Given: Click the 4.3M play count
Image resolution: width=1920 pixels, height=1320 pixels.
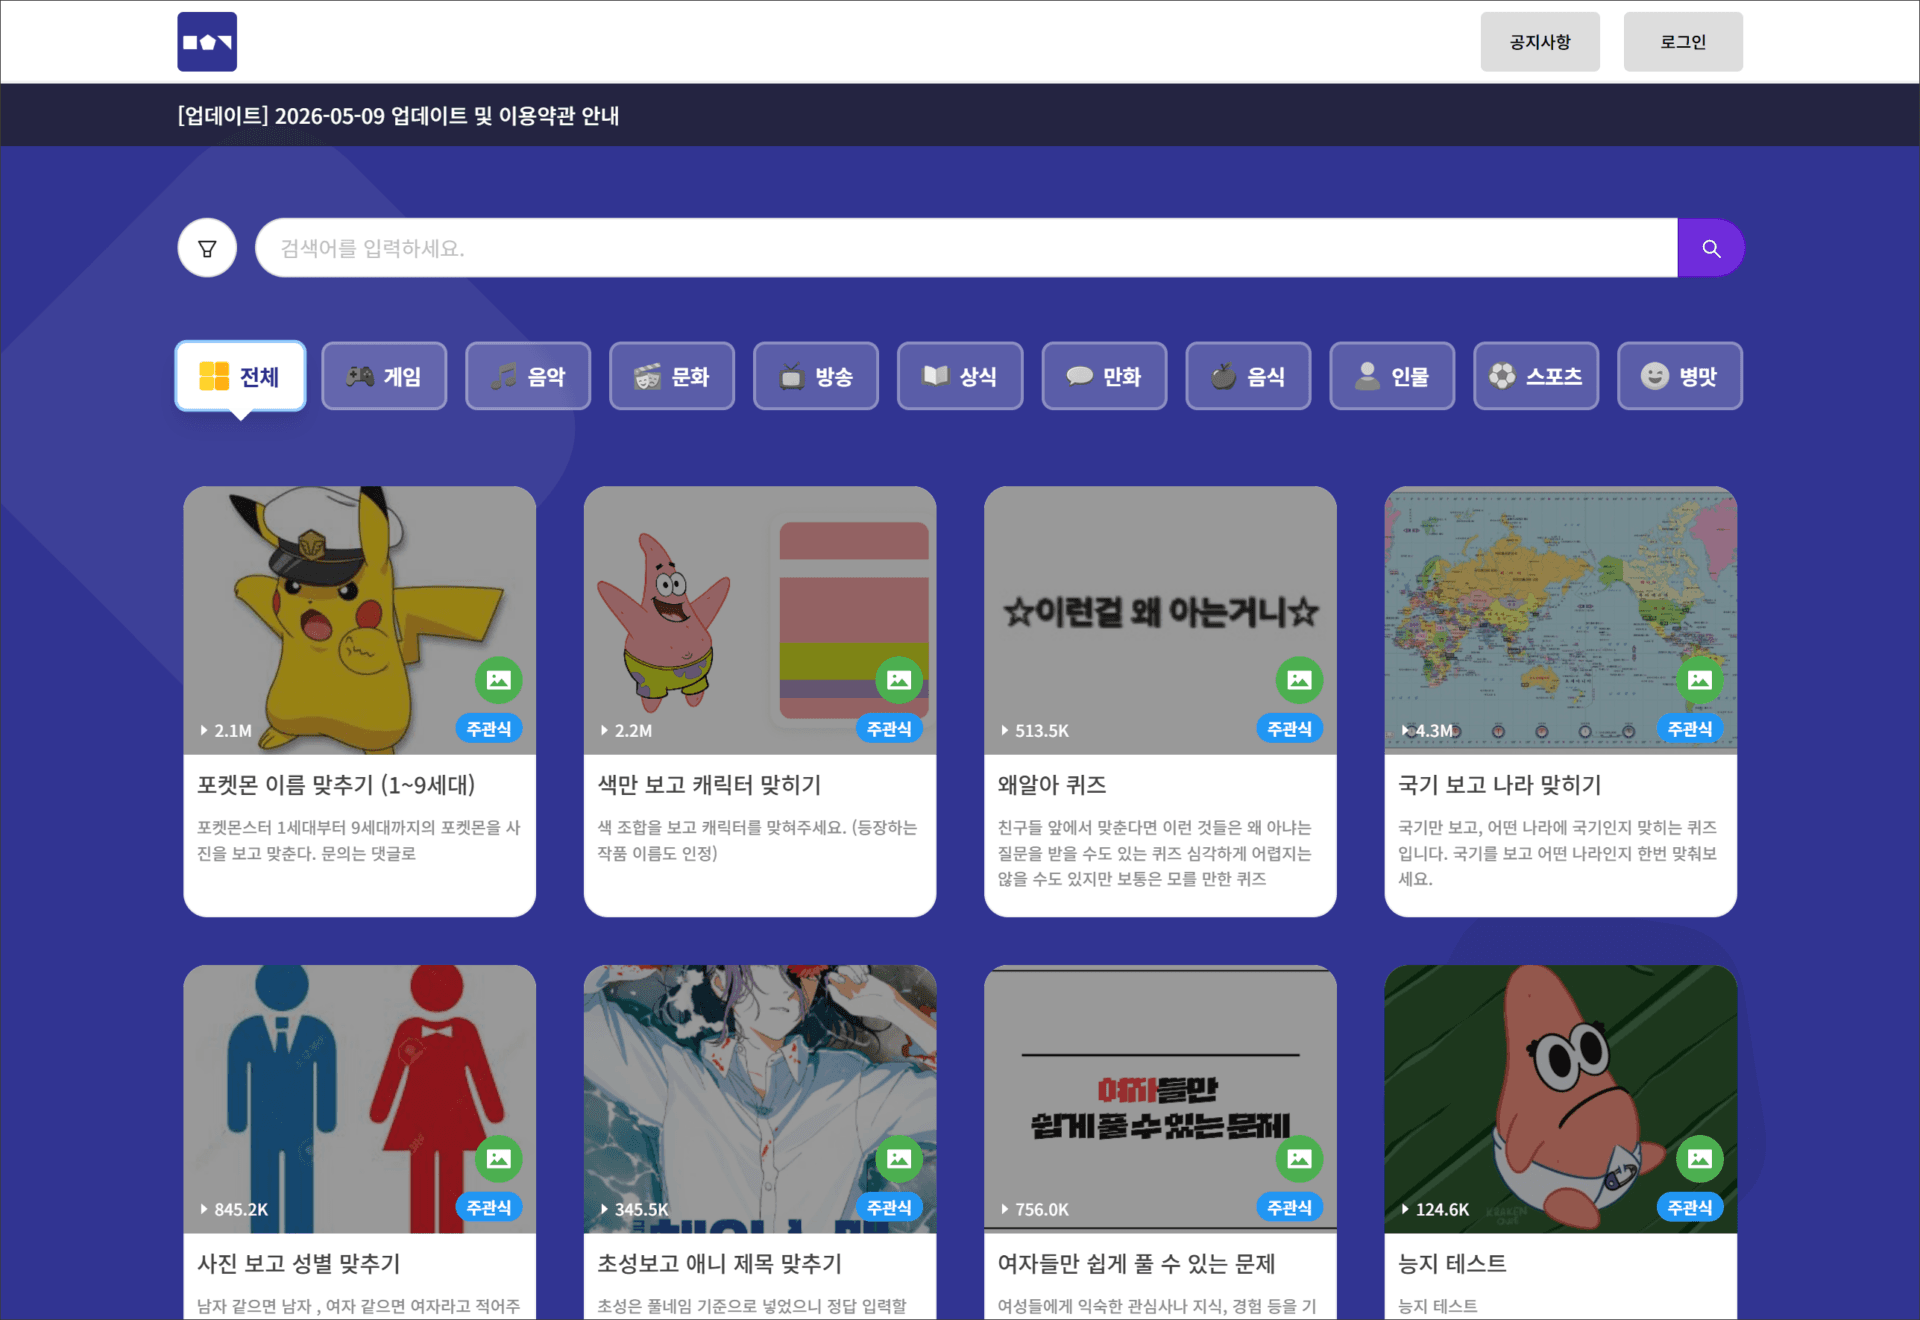Looking at the screenshot, I should 1428,731.
